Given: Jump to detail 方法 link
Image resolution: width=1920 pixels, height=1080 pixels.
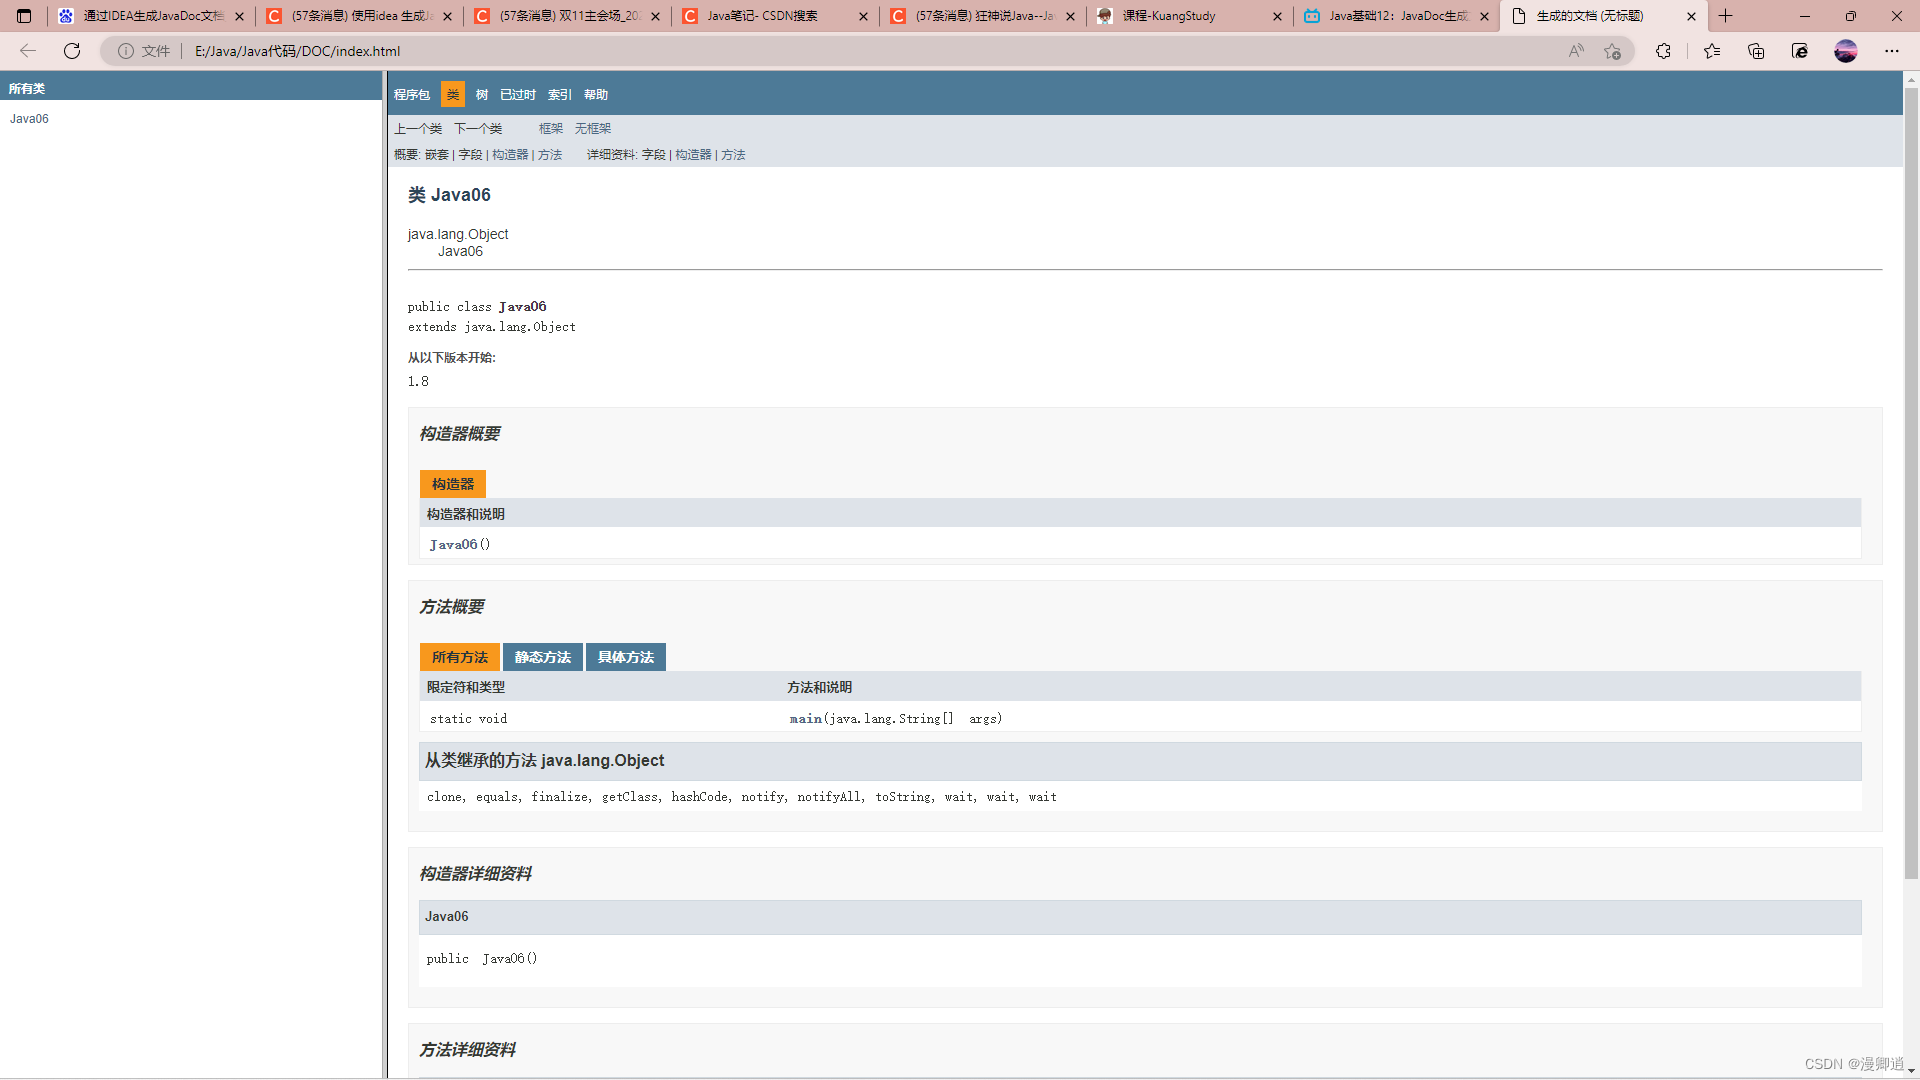Looking at the screenshot, I should 734,155.
